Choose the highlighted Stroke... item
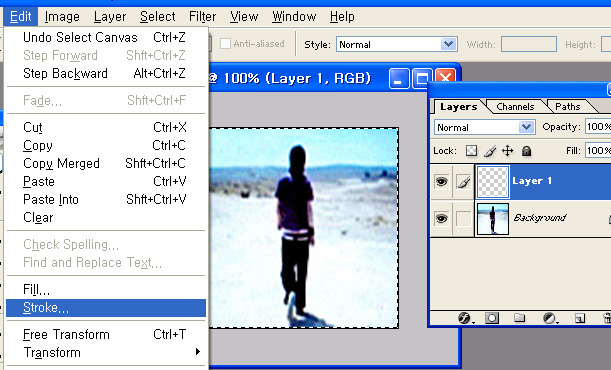 point(106,308)
